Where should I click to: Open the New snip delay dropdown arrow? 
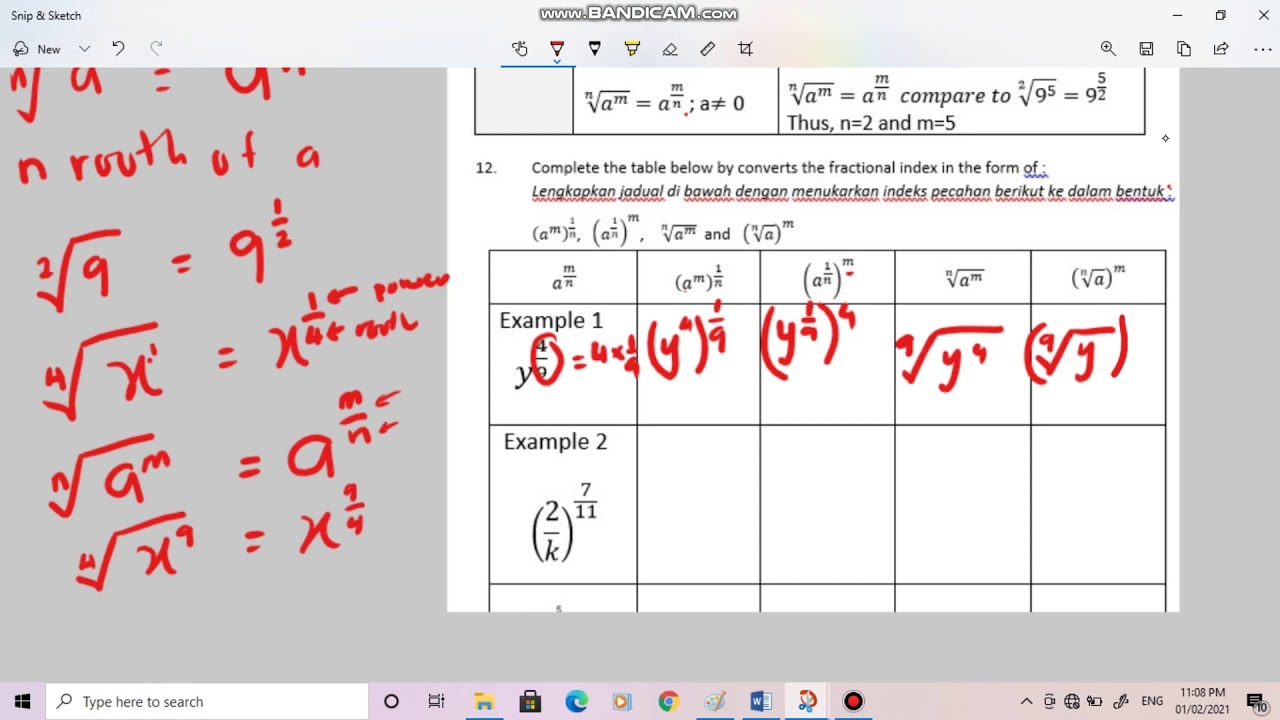pyautogui.click(x=85, y=49)
